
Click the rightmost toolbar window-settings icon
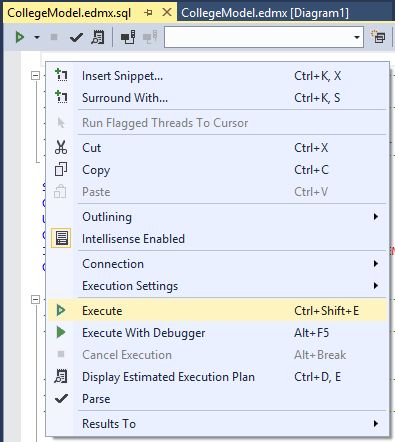(x=378, y=37)
